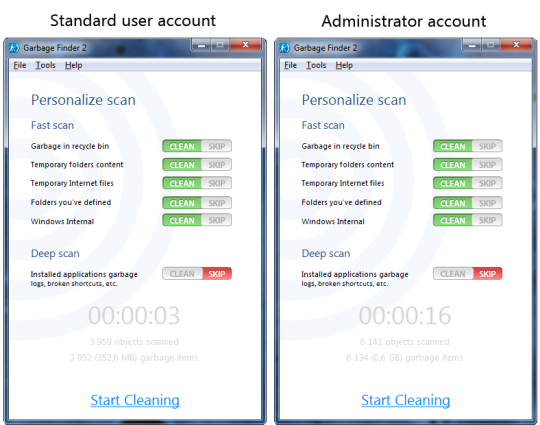Set Temporary Internet files to SKIP, Administrator window
Viewport: 540px width, 425px height.
tap(487, 183)
